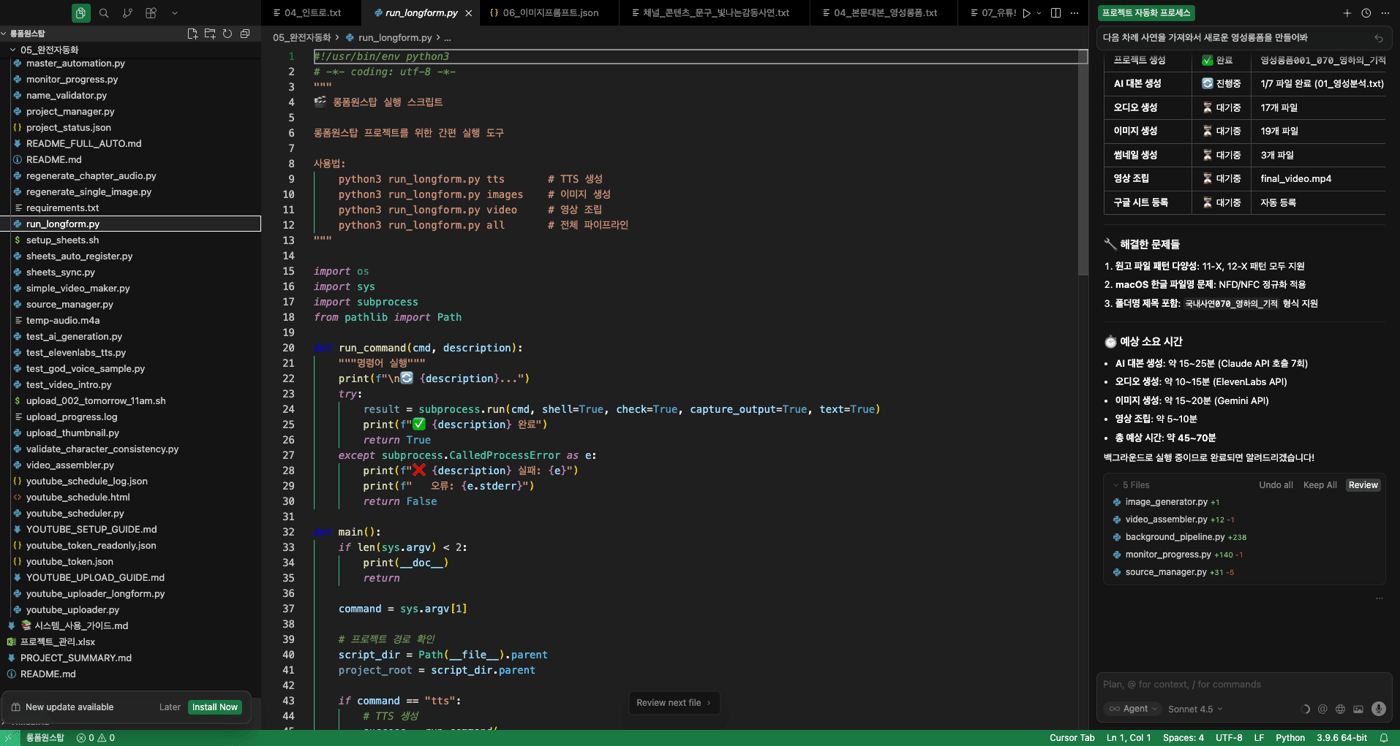
Task: Click the globe web search icon
Action: (1340, 709)
